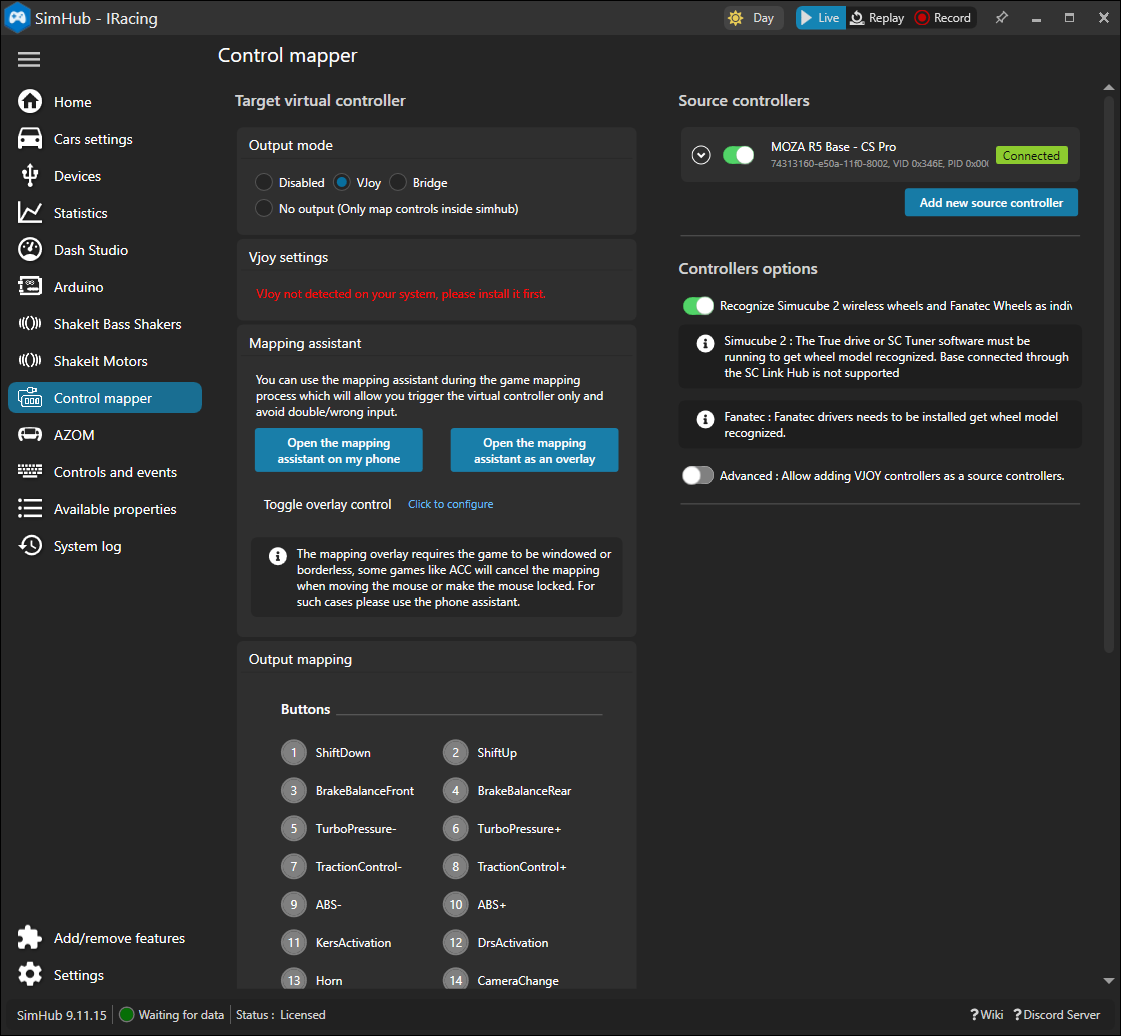Click the System log history icon
Image resolution: width=1121 pixels, height=1036 pixels.
[30, 546]
